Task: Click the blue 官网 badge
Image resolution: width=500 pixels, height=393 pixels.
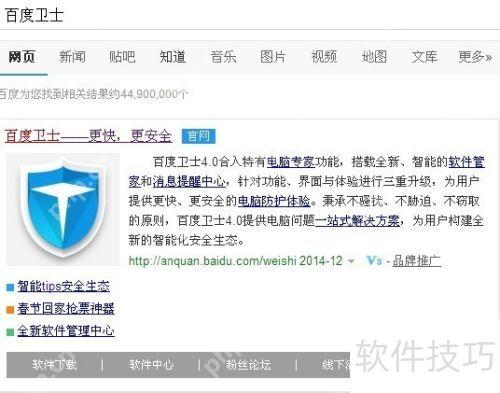Action: [199, 136]
